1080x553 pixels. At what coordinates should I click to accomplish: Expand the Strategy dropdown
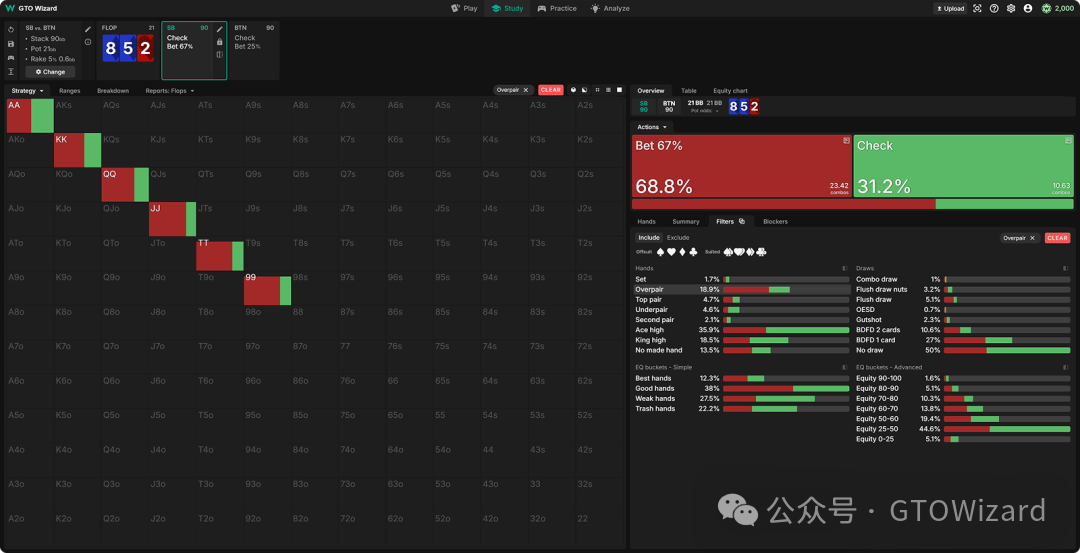click(x=28, y=91)
